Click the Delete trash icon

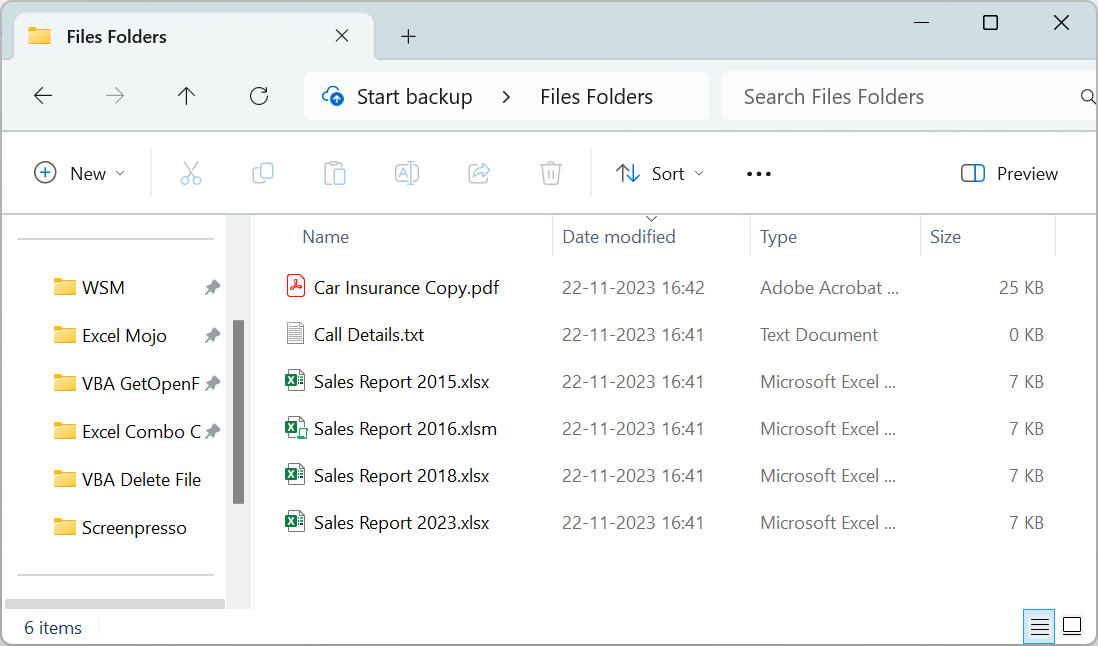click(551, 173)
